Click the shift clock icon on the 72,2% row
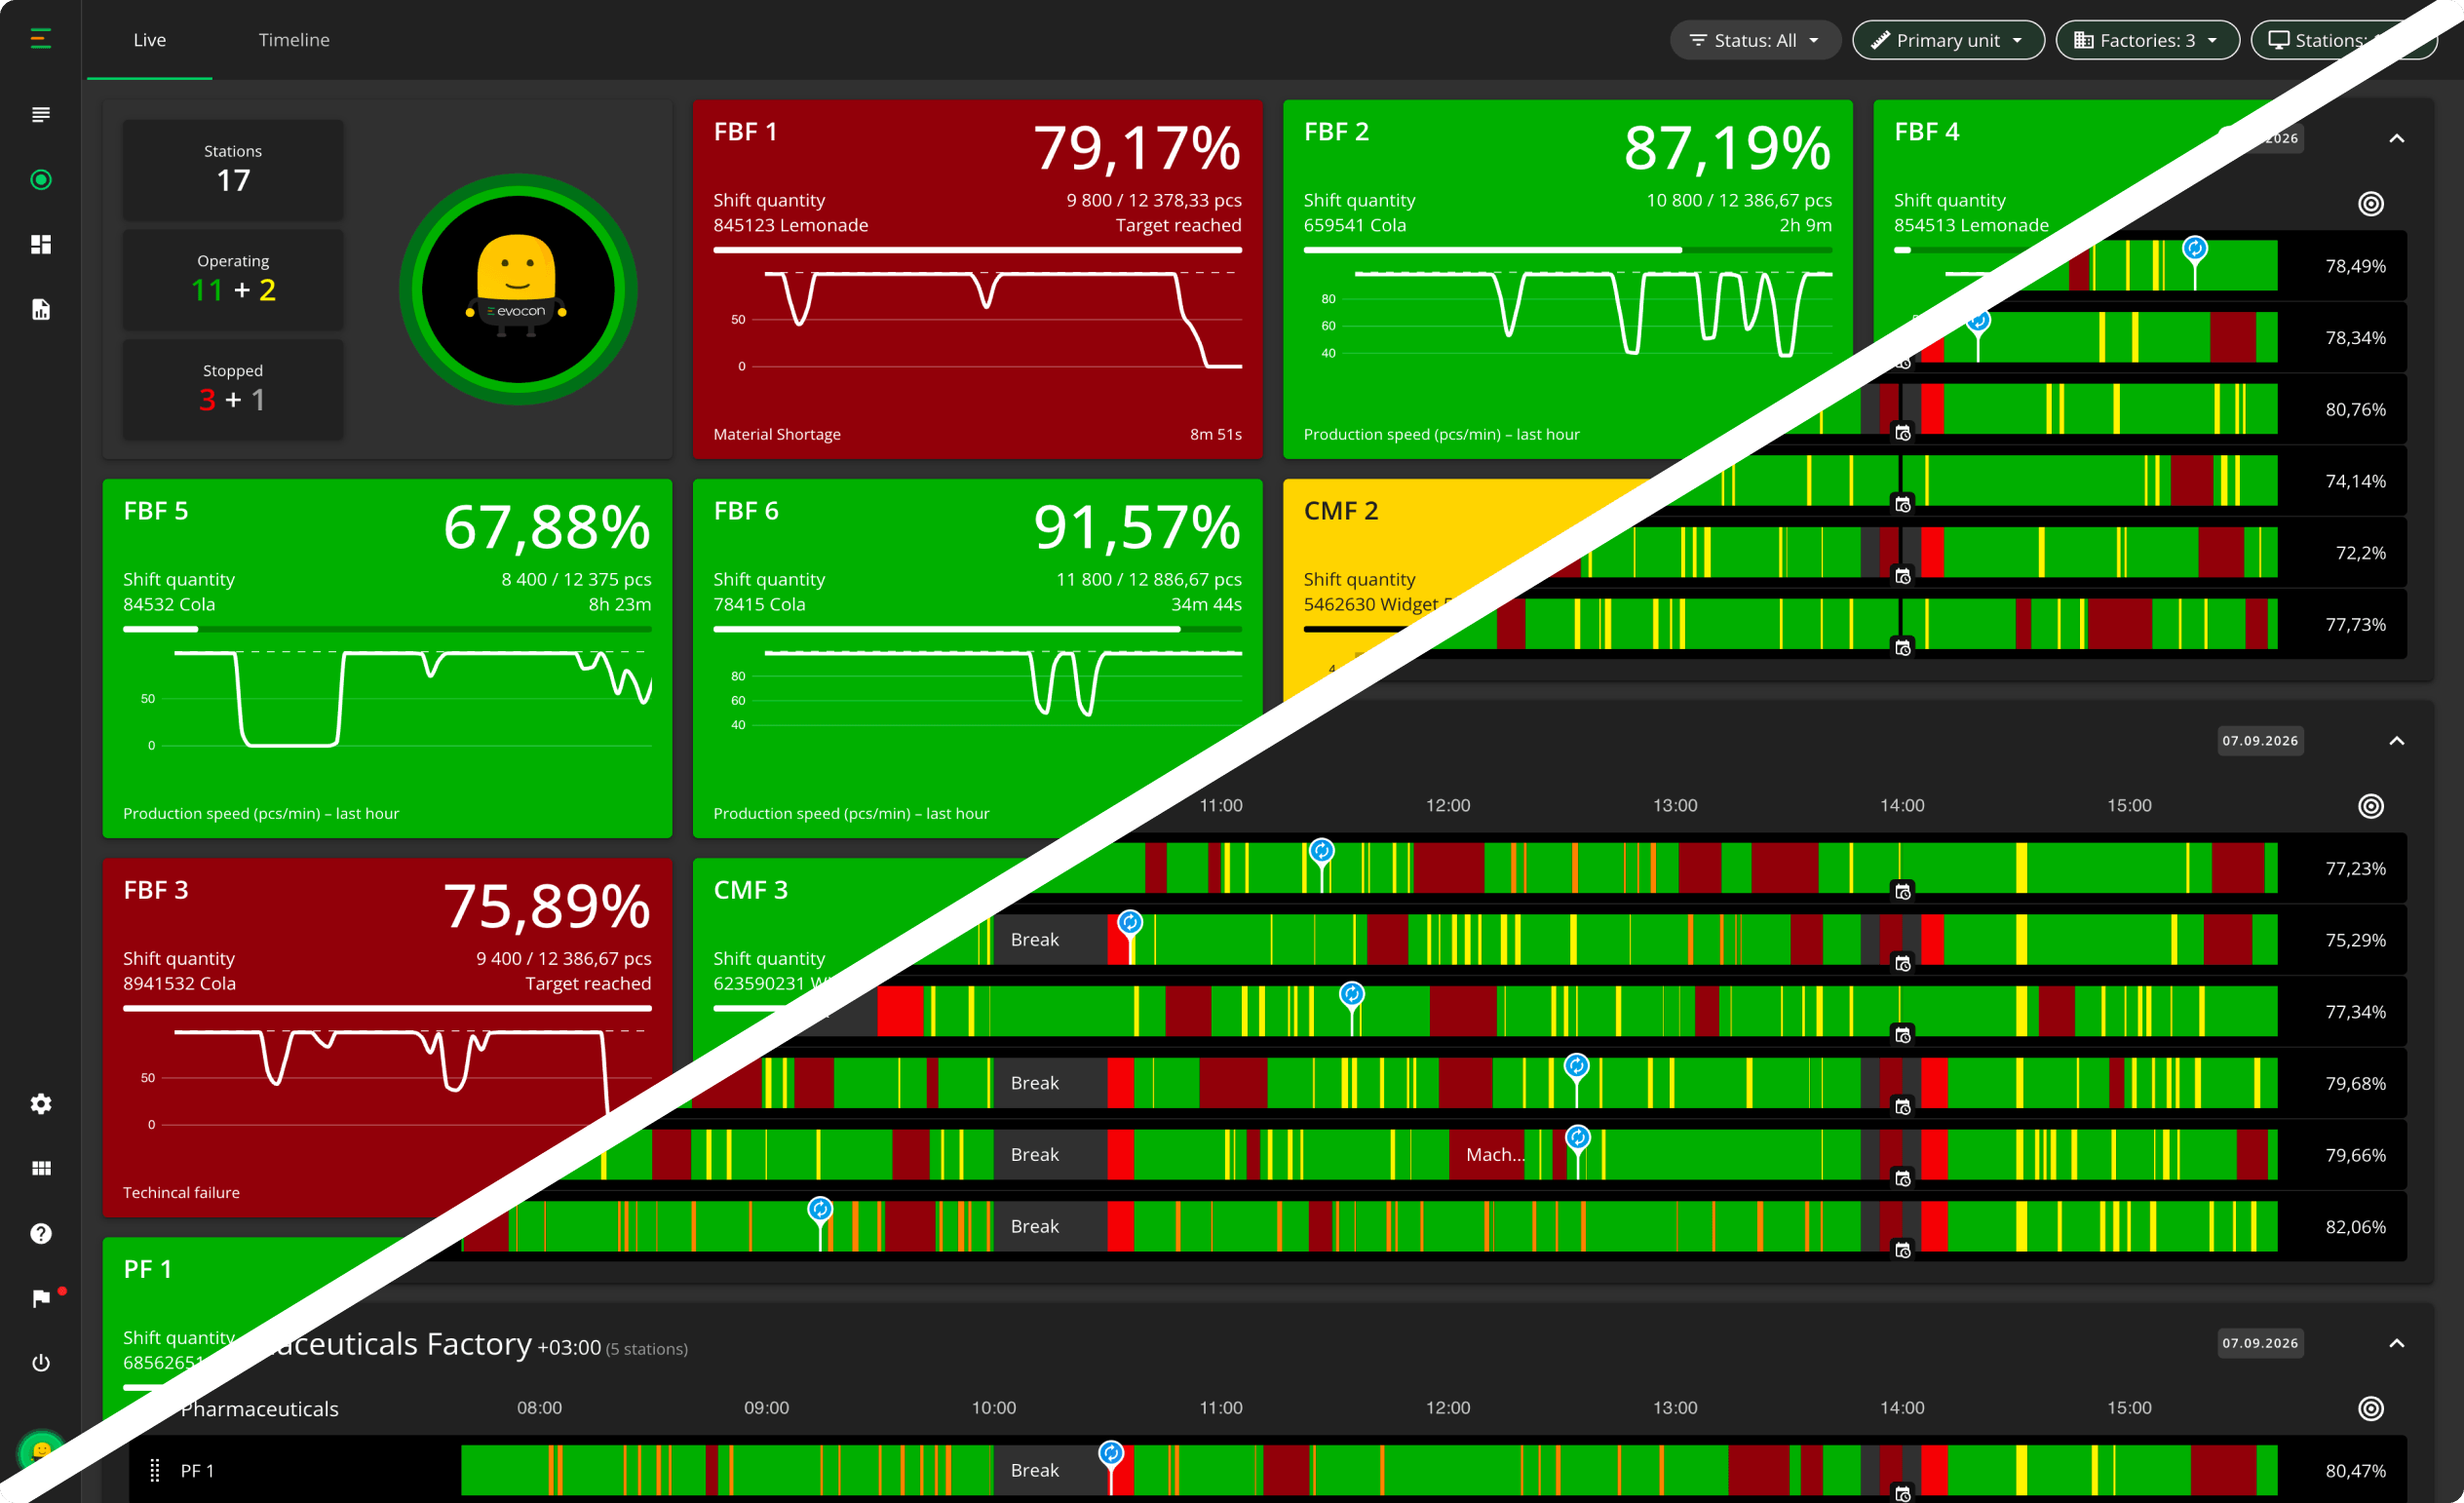Screen dimensions: 2464x1503 (1903, 577)
